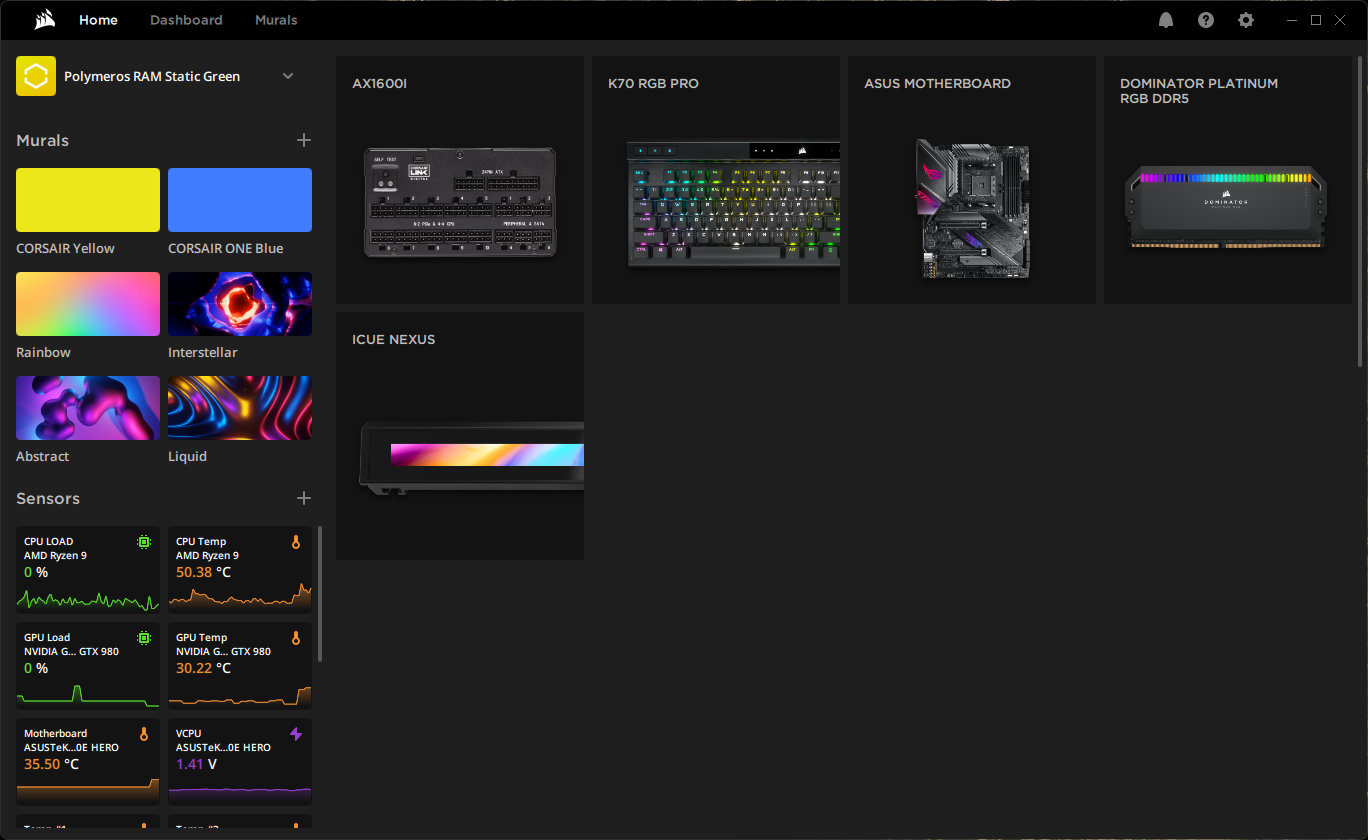Click the "CORSAIR Yellow" mural label
Image resolution: width=1368 pixels, height=840 pixels.
[x=65, y=248]
